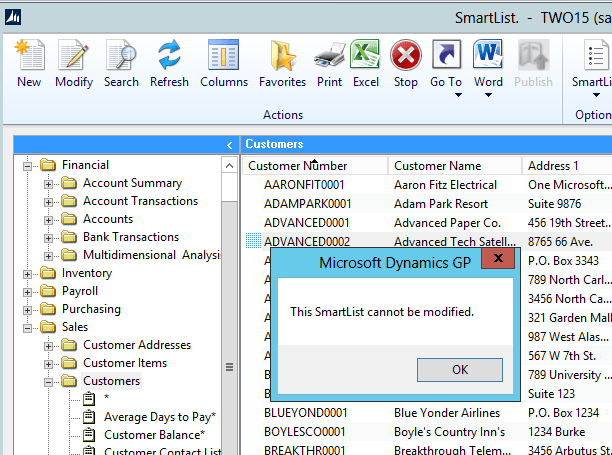Sort by Customer Number column header

click(x=314, y=166)
